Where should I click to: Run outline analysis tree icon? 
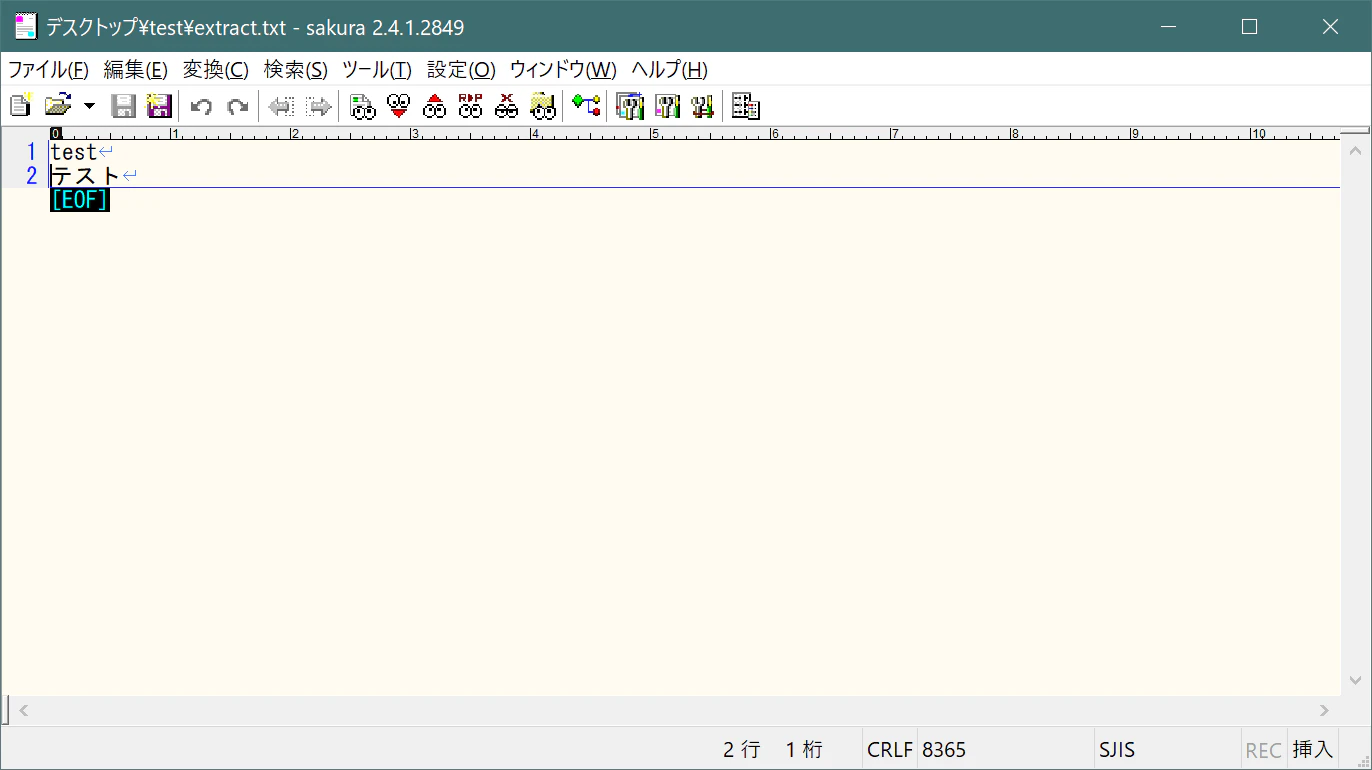586,106
